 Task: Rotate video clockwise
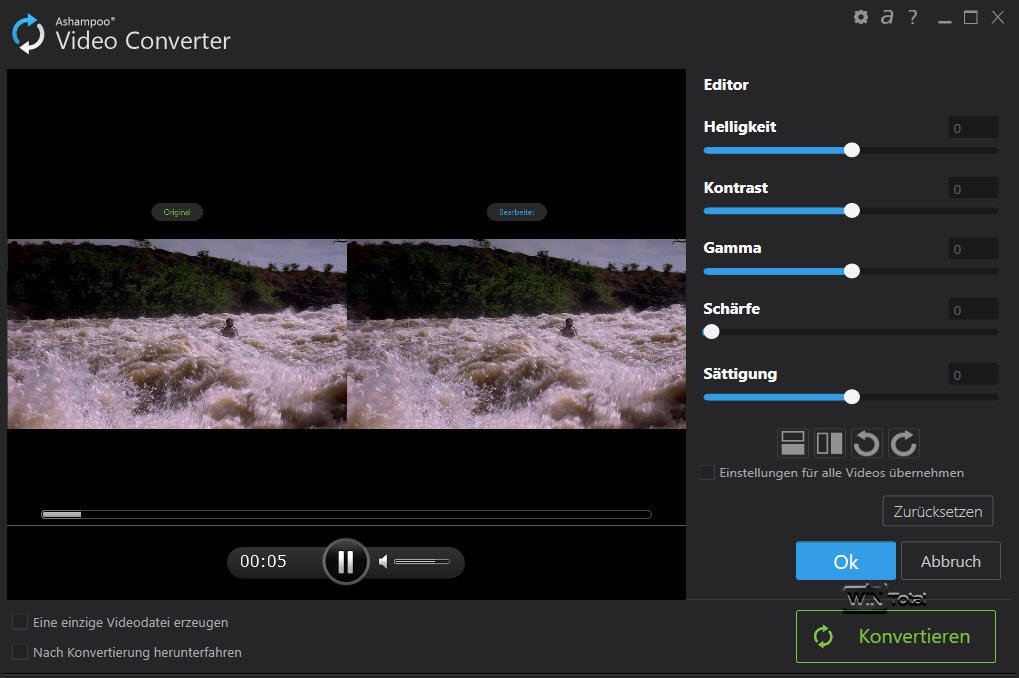tap(903, 443)
